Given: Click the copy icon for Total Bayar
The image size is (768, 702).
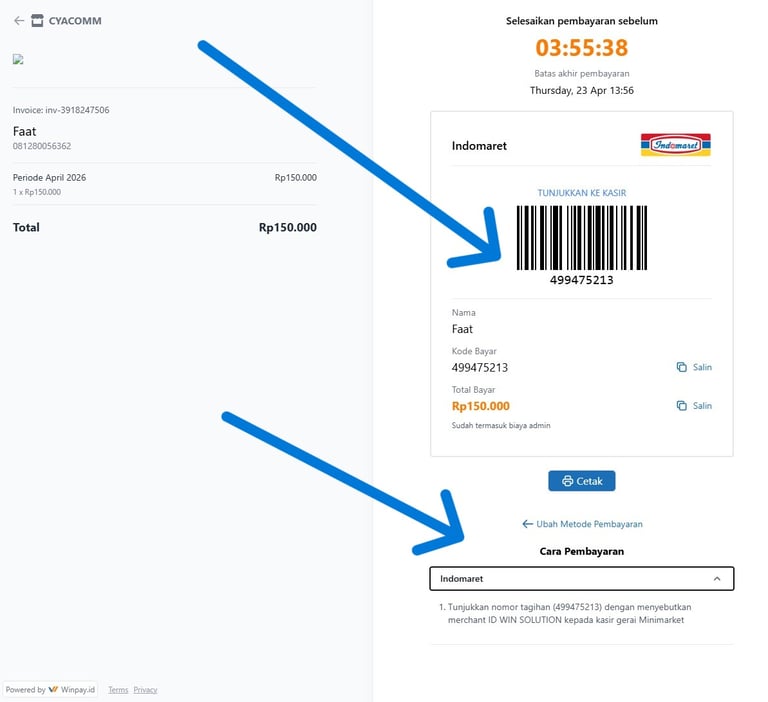Looking at the screenshot, I should [682, 405].
